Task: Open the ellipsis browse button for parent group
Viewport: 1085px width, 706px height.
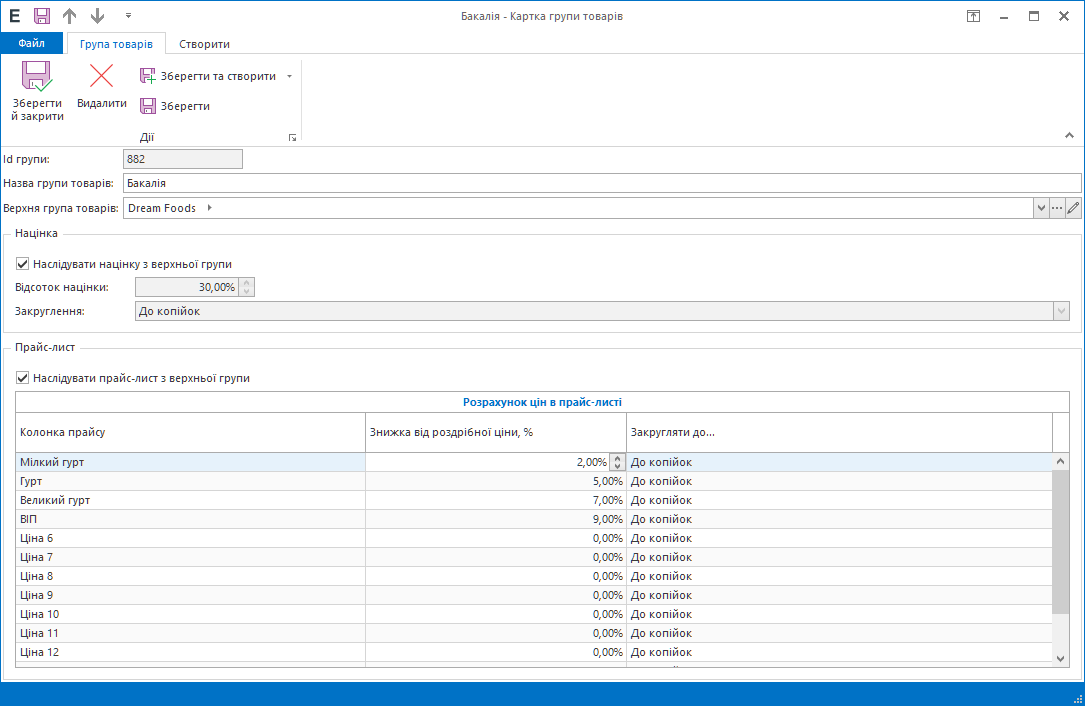Action: [x=1056, y=208]
